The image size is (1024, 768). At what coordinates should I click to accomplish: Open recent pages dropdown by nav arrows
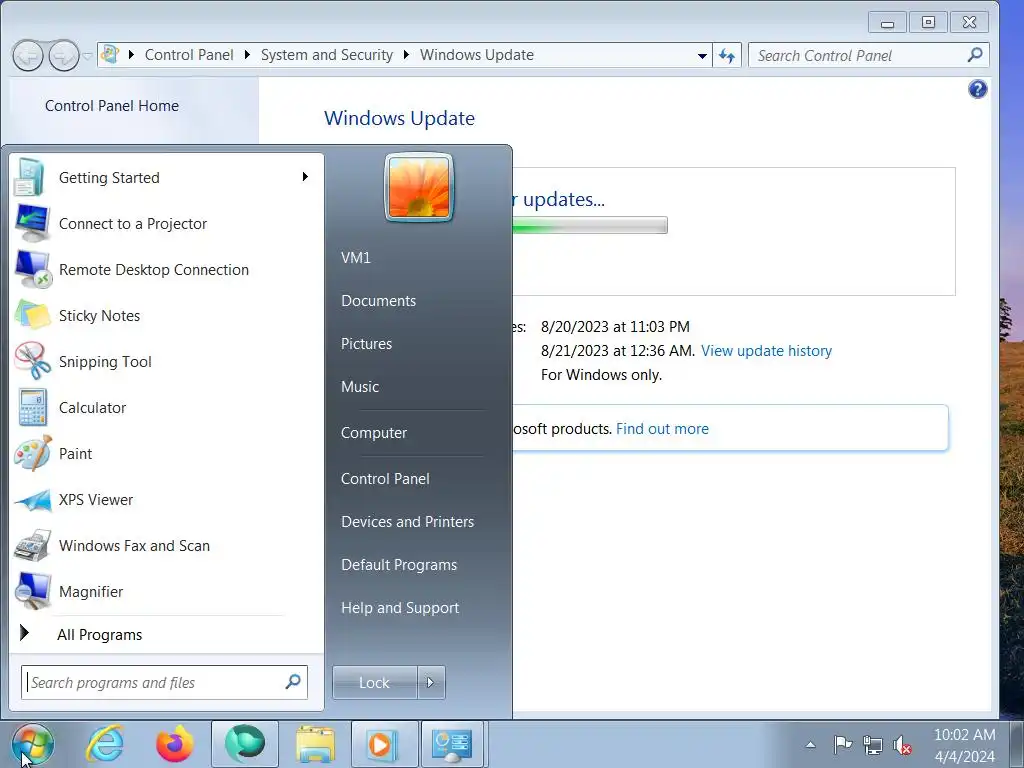pyautogui.click(x=88, y=56)
